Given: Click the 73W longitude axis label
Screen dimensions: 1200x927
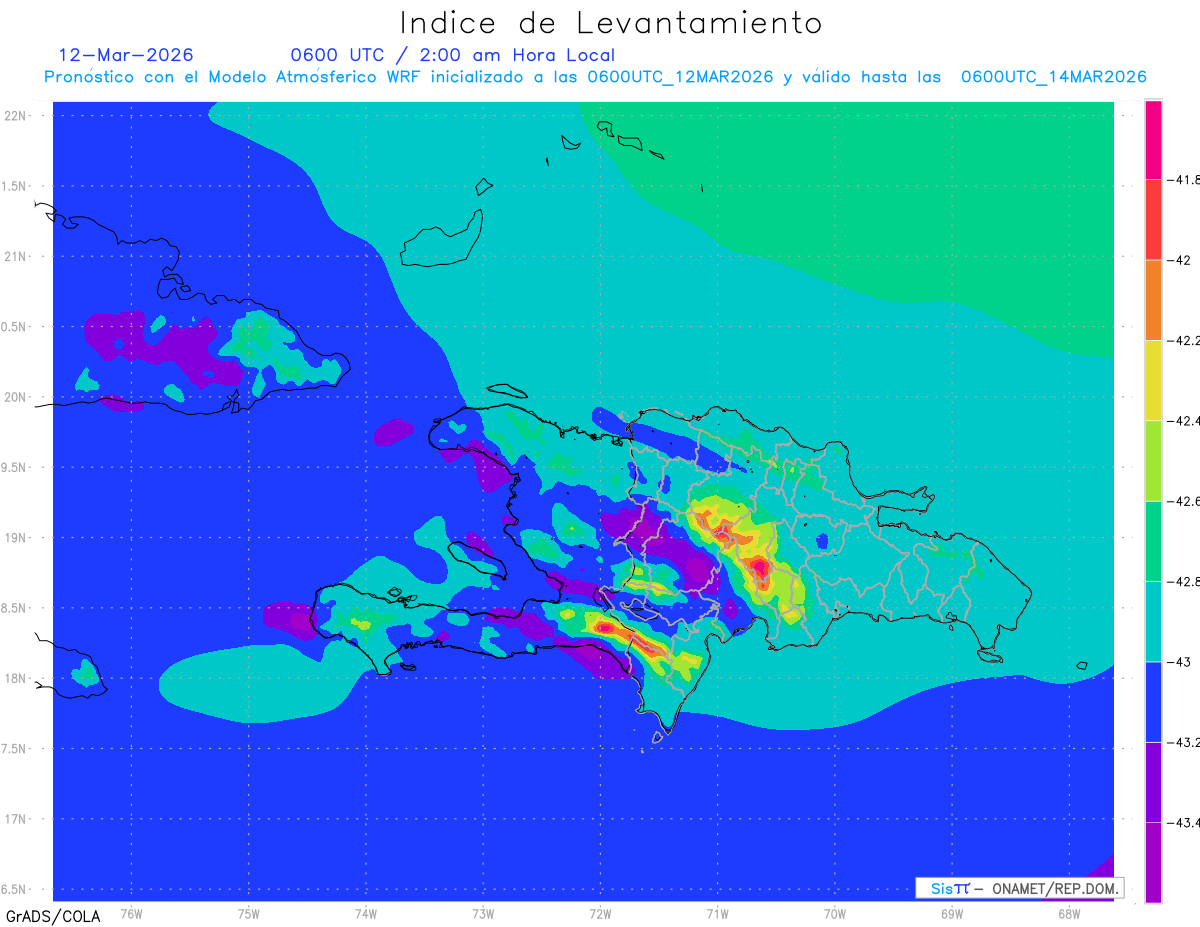Looking at the screenshot, I should (483, 914).
